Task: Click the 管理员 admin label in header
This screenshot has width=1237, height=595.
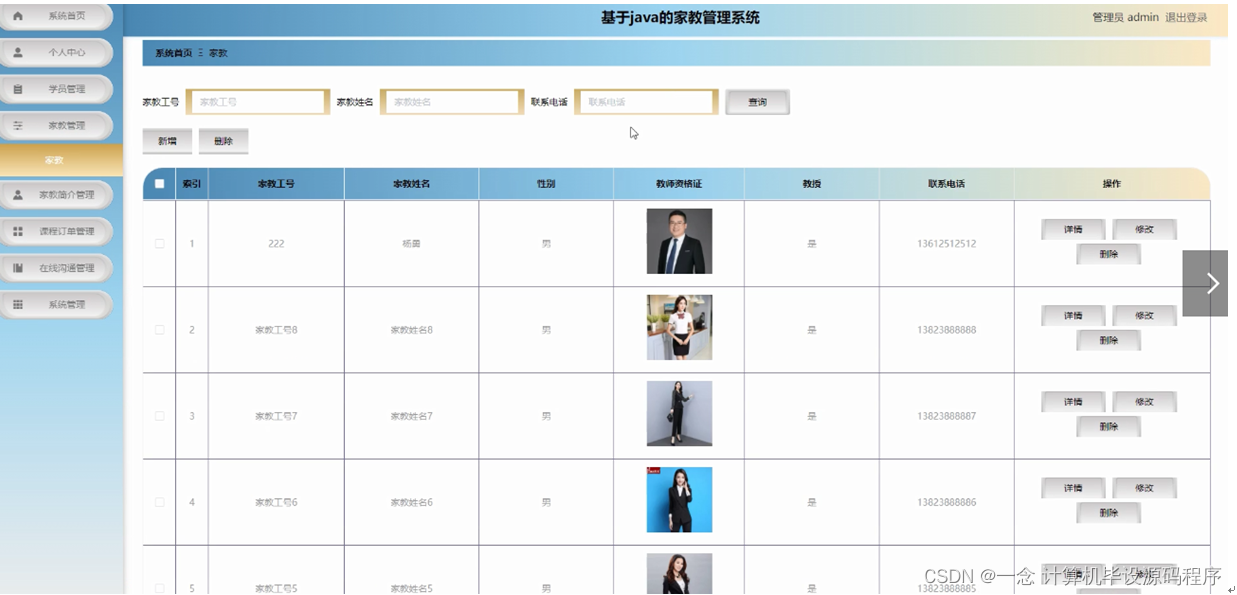Action: coord(1125,17)
